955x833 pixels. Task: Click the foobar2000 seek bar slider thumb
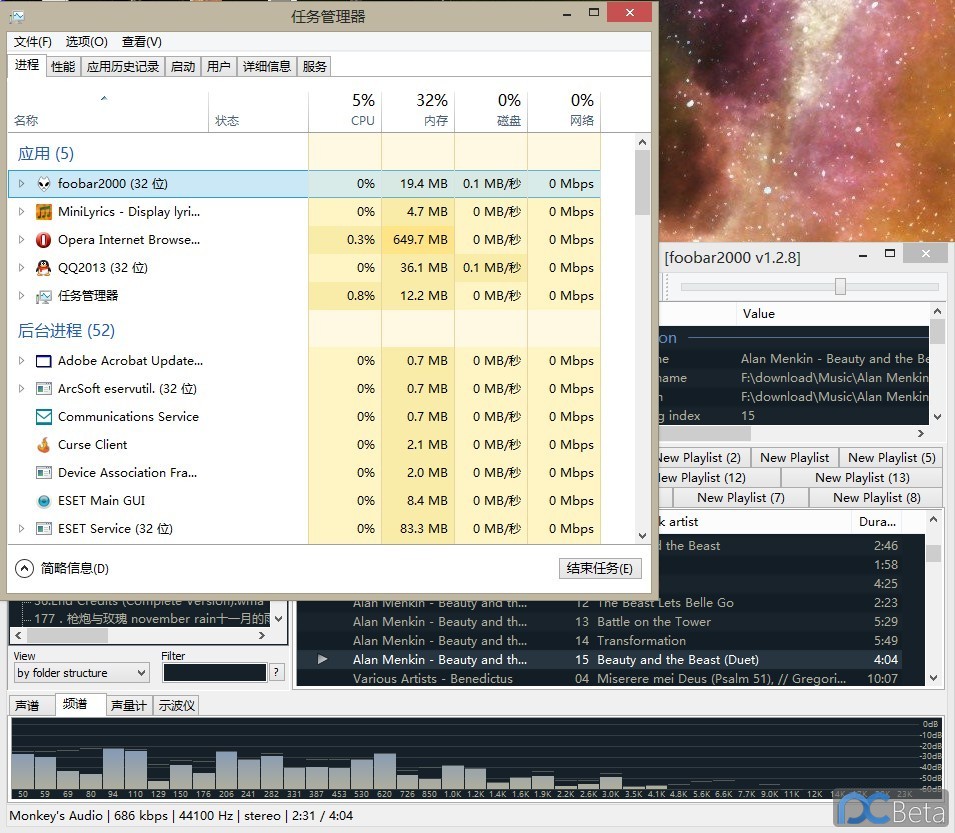[x=840, y=286]
